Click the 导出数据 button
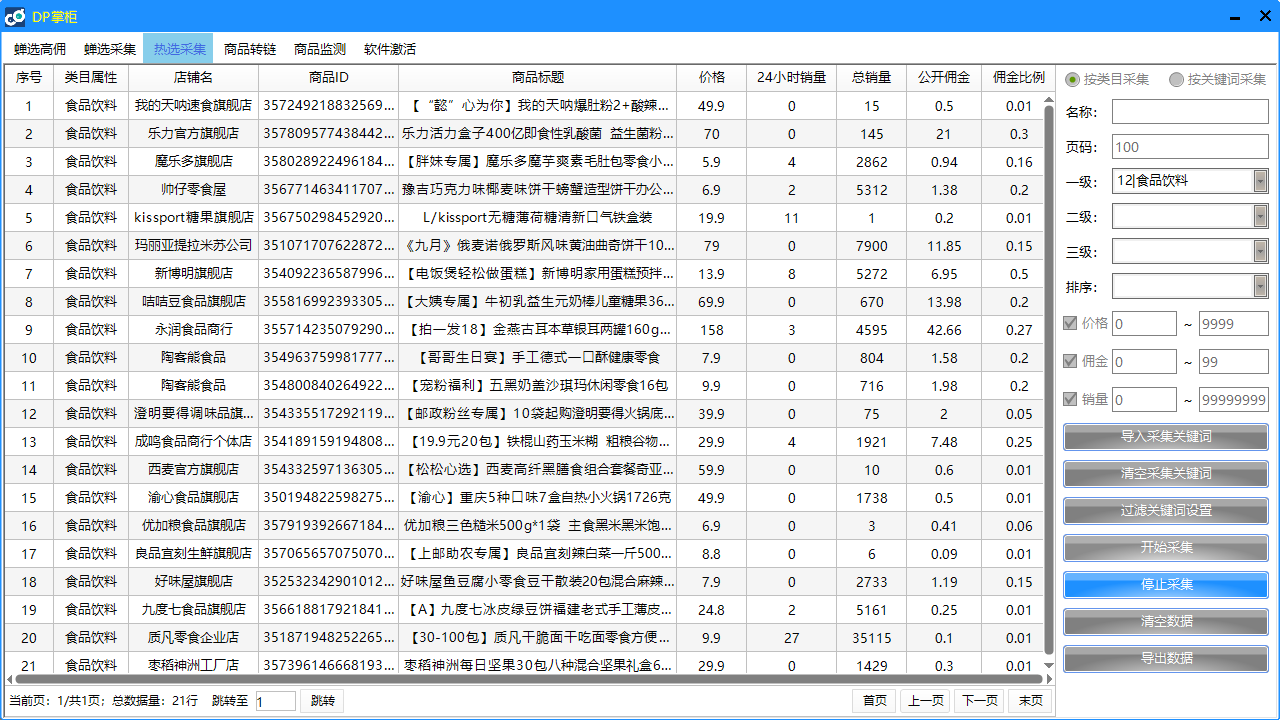The height and width of the screenshot is (720, 1280). (x=1166, y=658)
